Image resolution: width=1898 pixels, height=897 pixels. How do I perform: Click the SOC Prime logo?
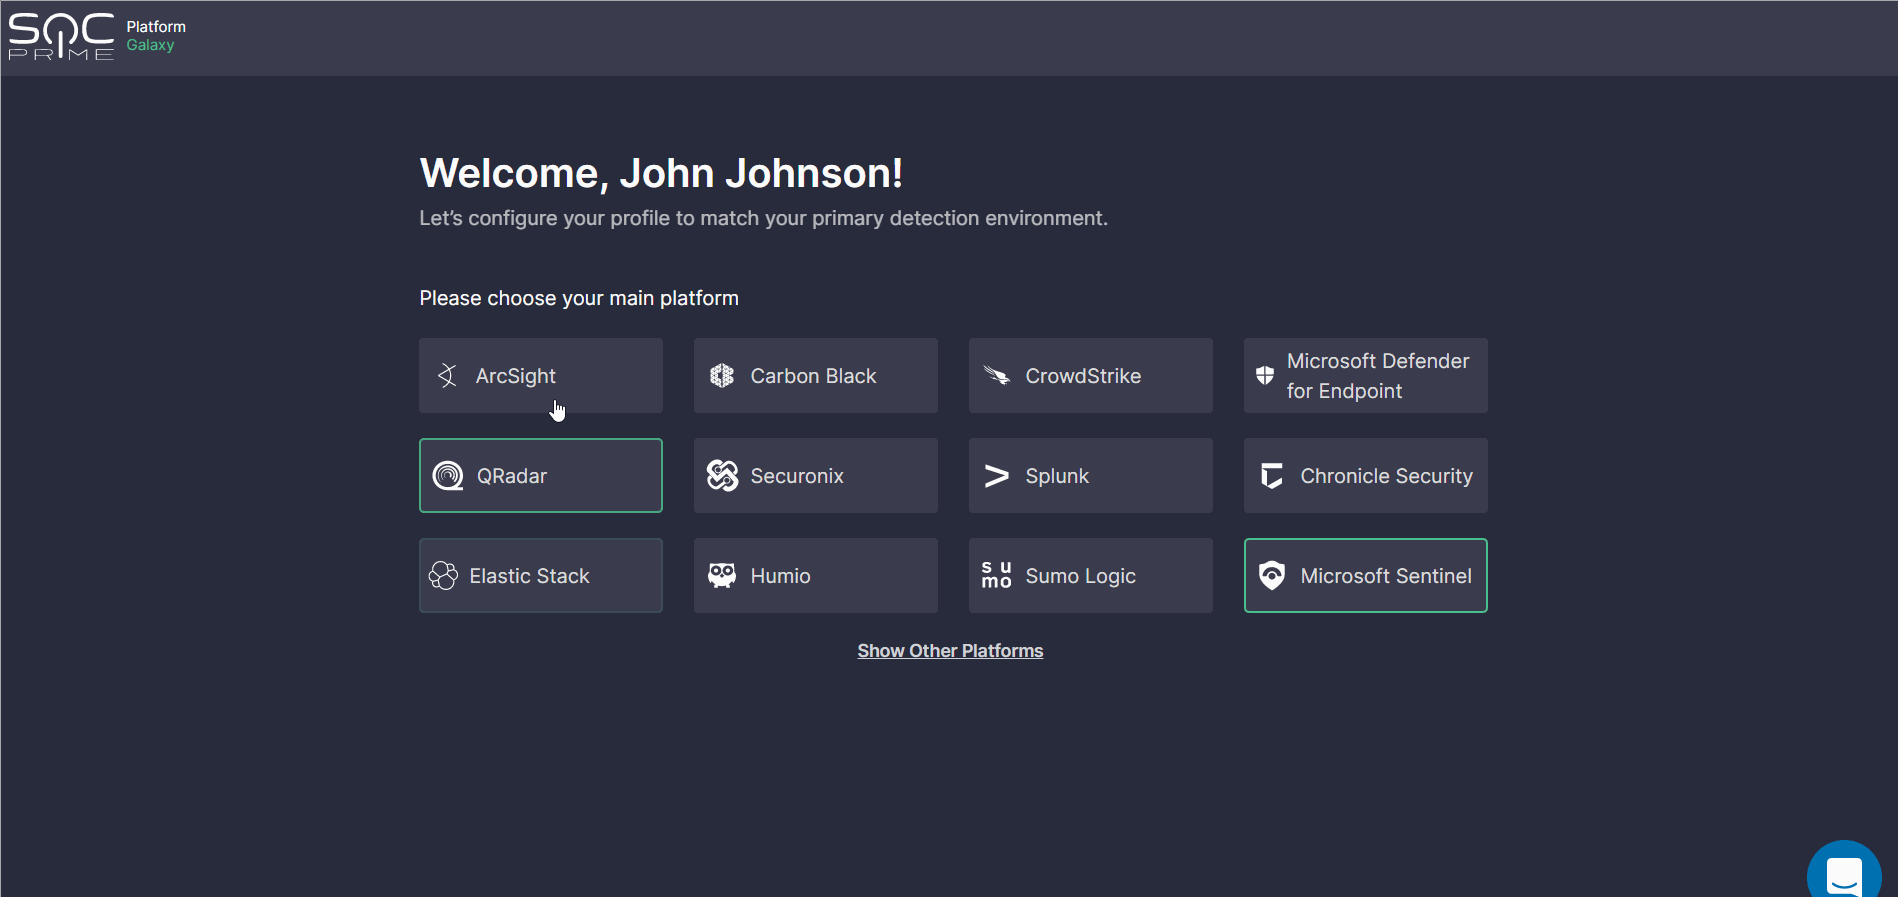[61, 37]
